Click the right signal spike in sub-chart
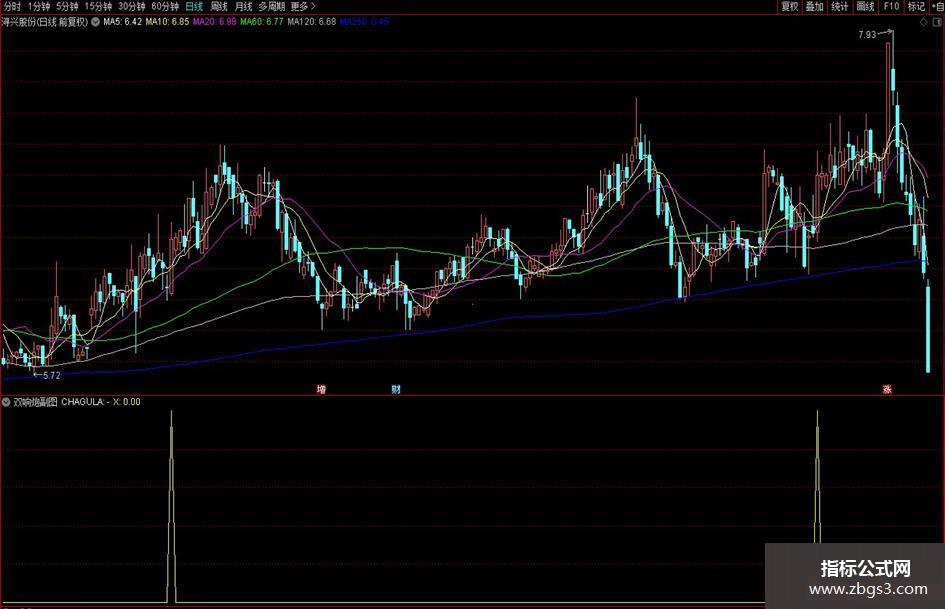Viewport: 945px width, 609px height. [817, 477]
